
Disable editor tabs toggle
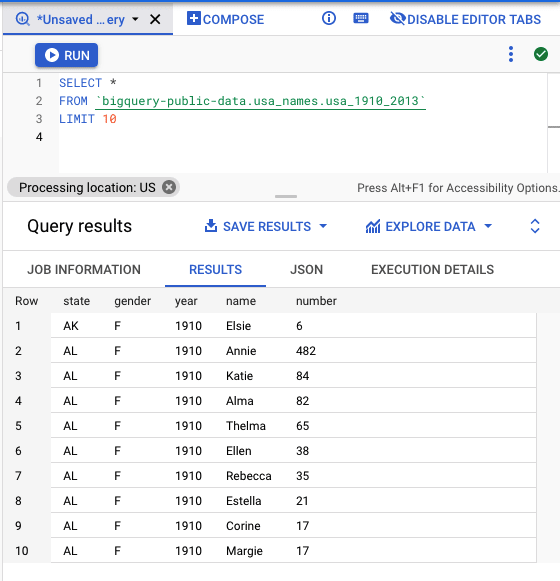[465, 19]
